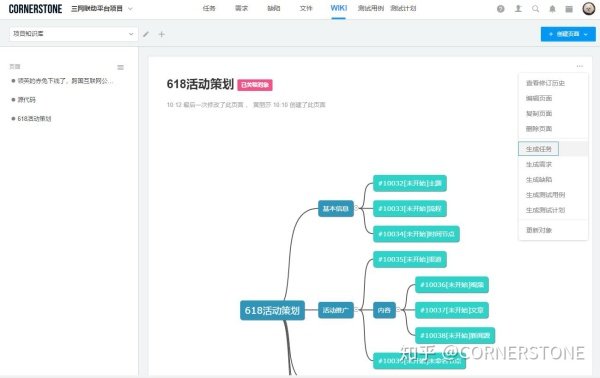Screen dimensions: 600x378
Task: Click the three-dot more options icon
Action: [x=580, y=66]
